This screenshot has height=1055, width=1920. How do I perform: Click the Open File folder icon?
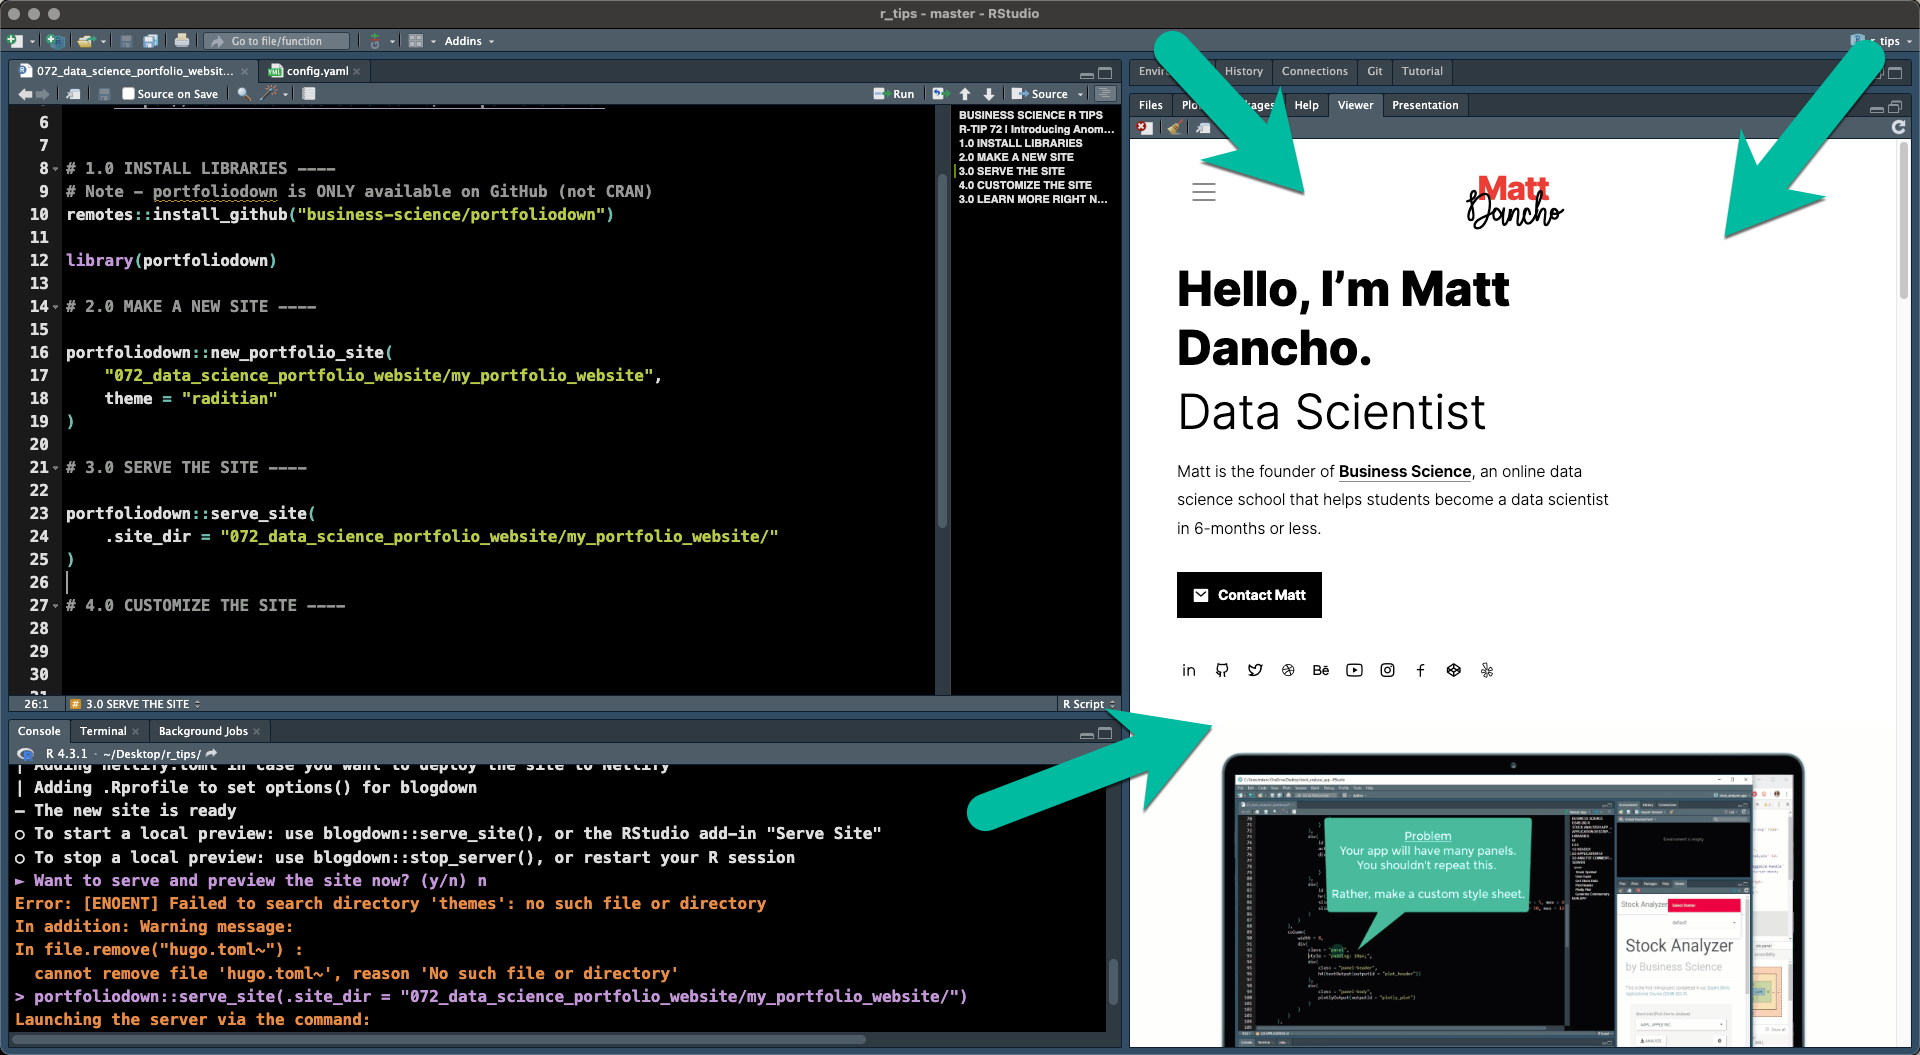[86, 41]
